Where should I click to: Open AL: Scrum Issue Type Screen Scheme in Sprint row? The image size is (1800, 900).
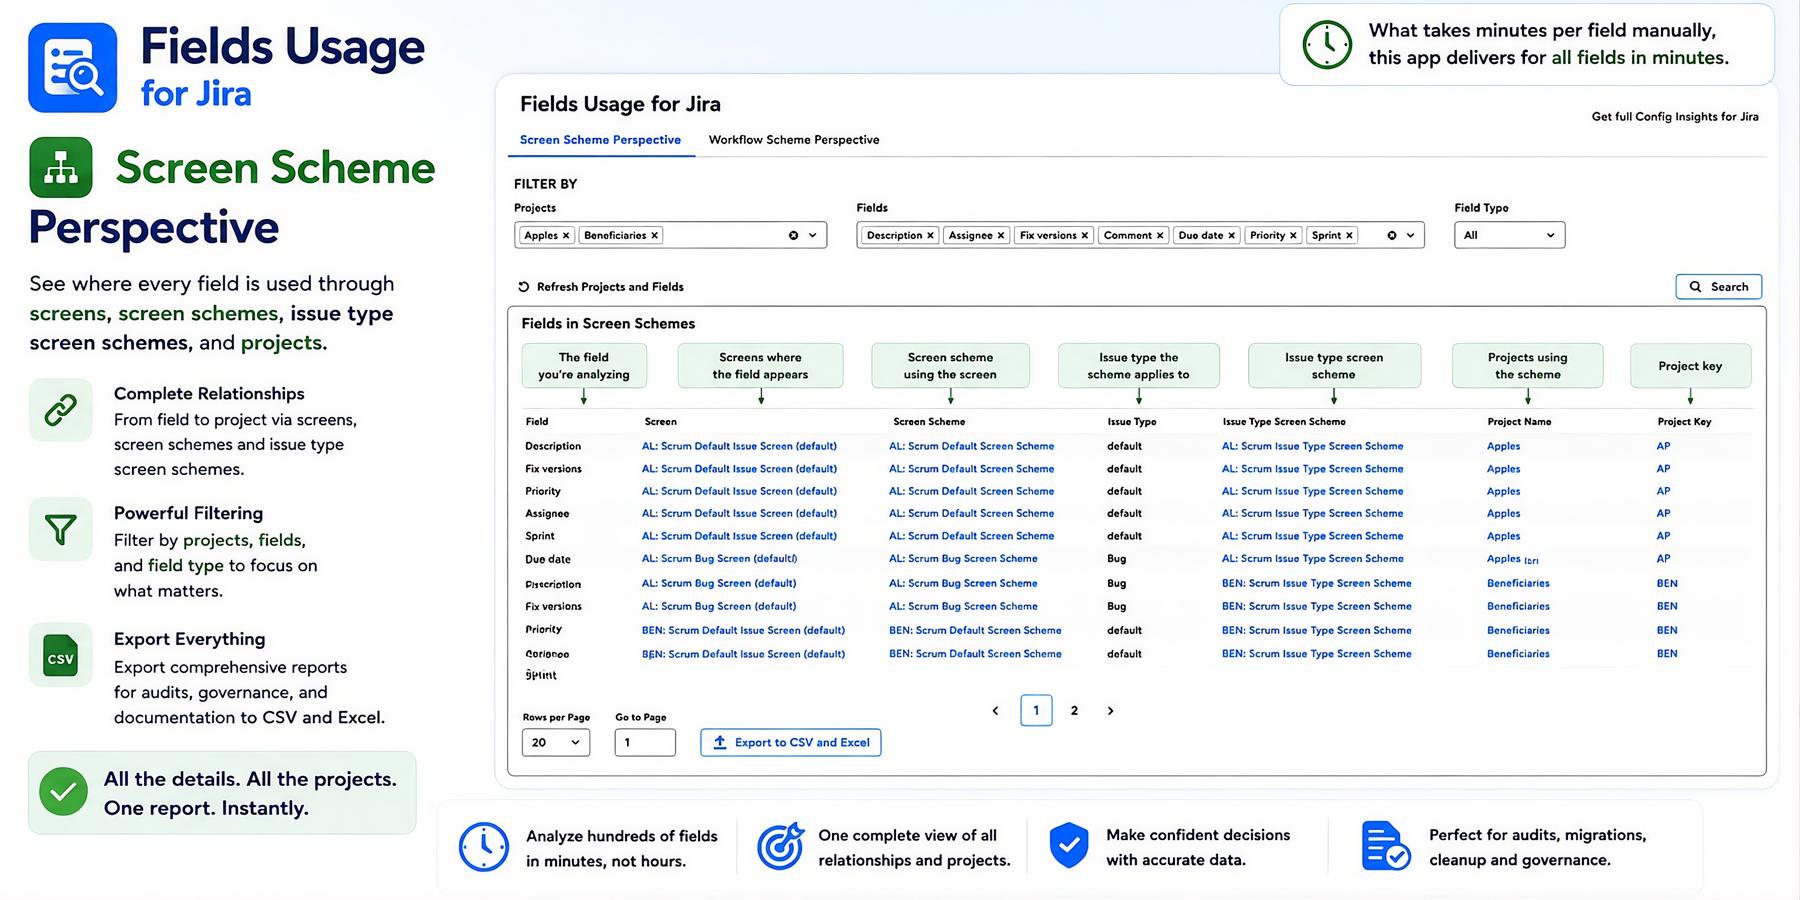(1312, 536)
